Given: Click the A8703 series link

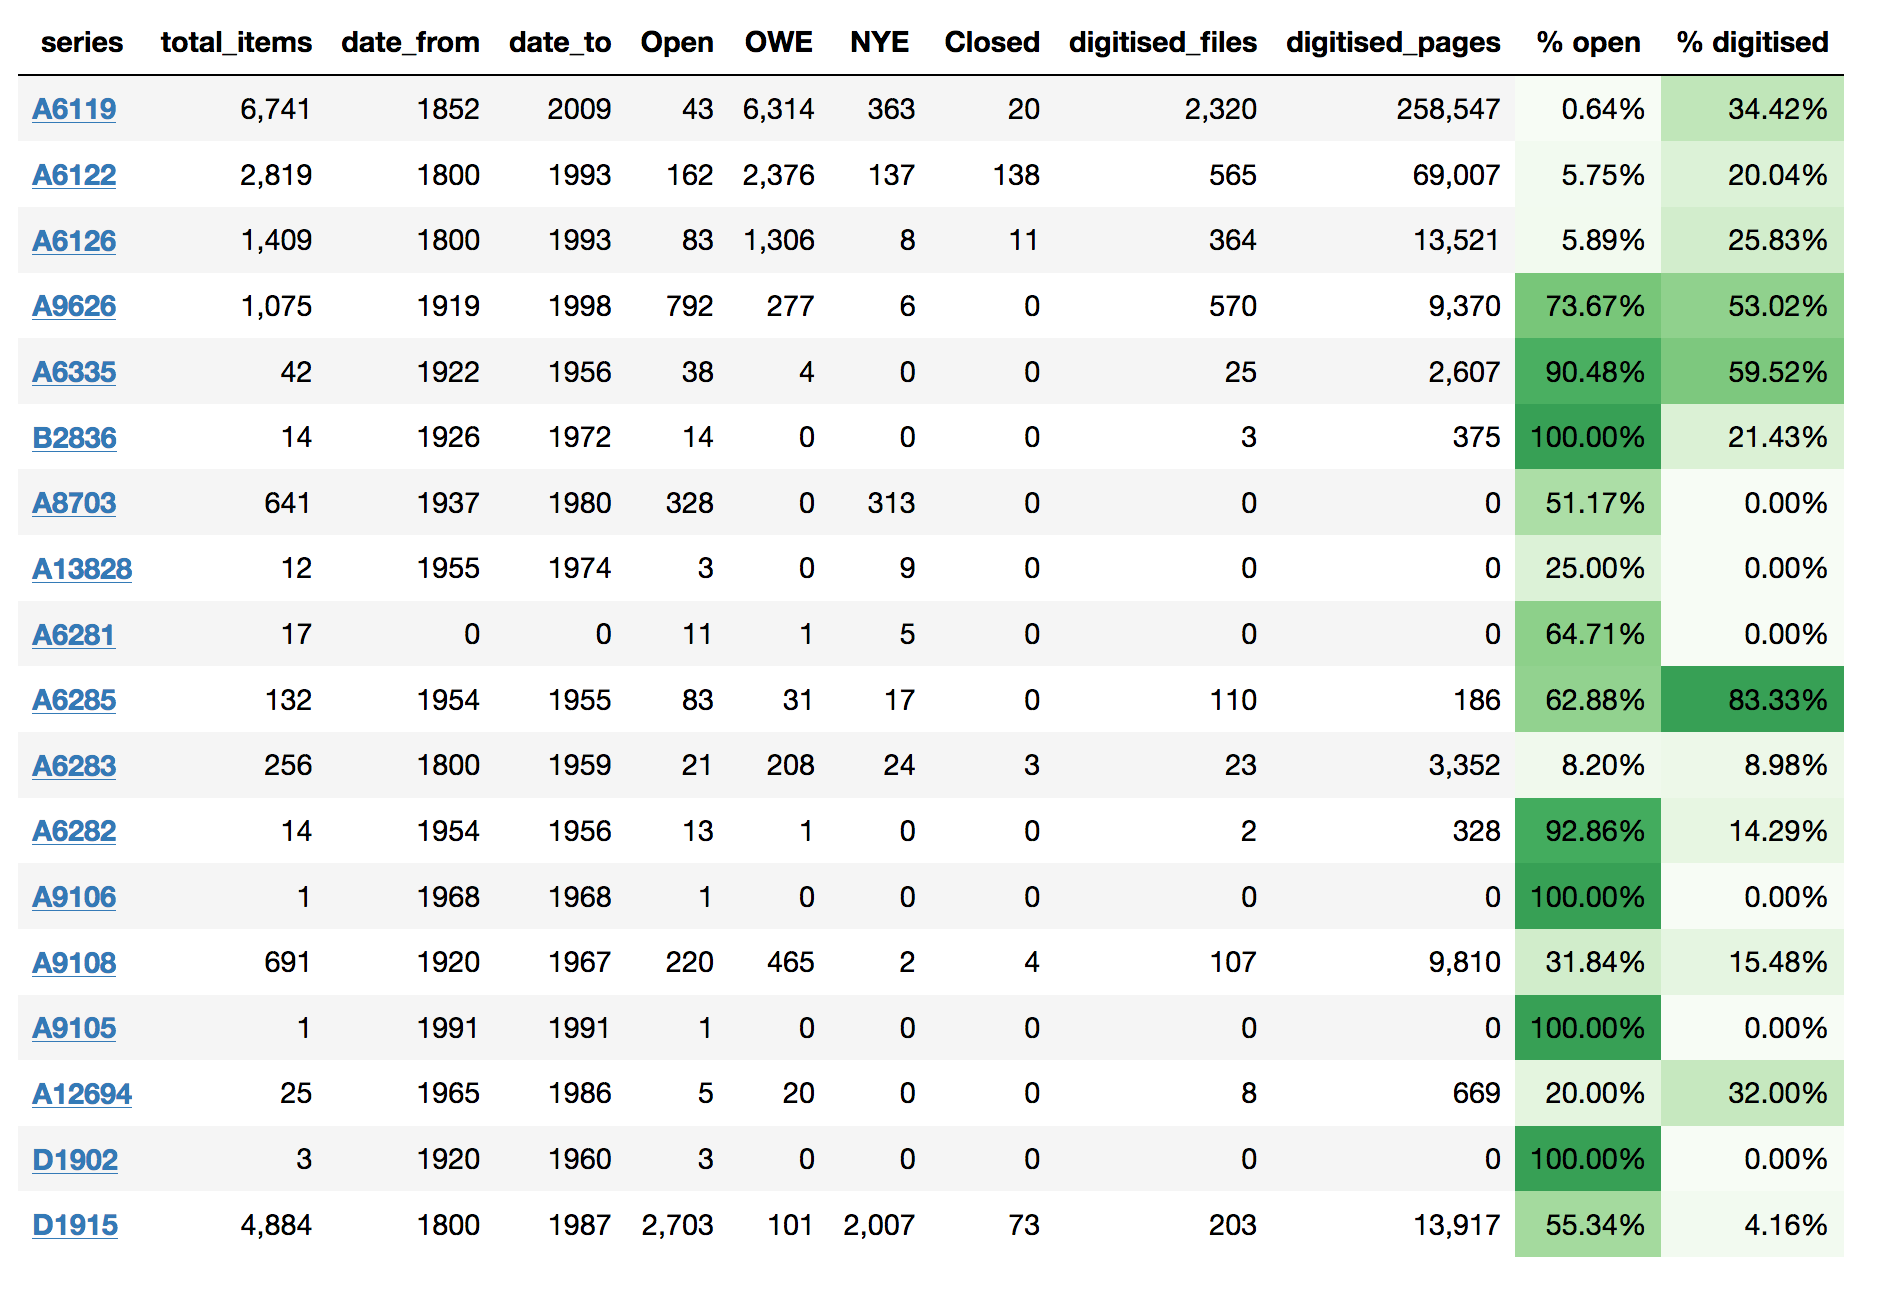Looking at the screenshot, I should (74, 502).
